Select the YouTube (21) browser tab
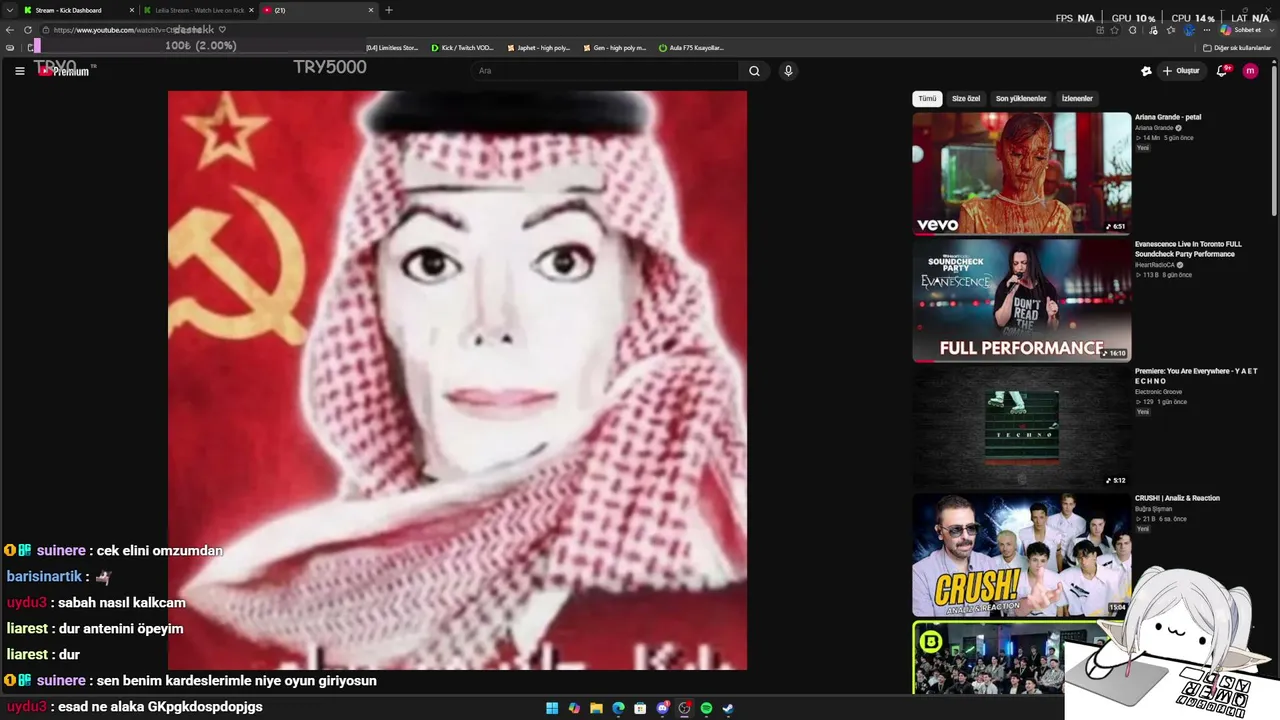Screen dimensions: 1280x720 click(318, 10)
